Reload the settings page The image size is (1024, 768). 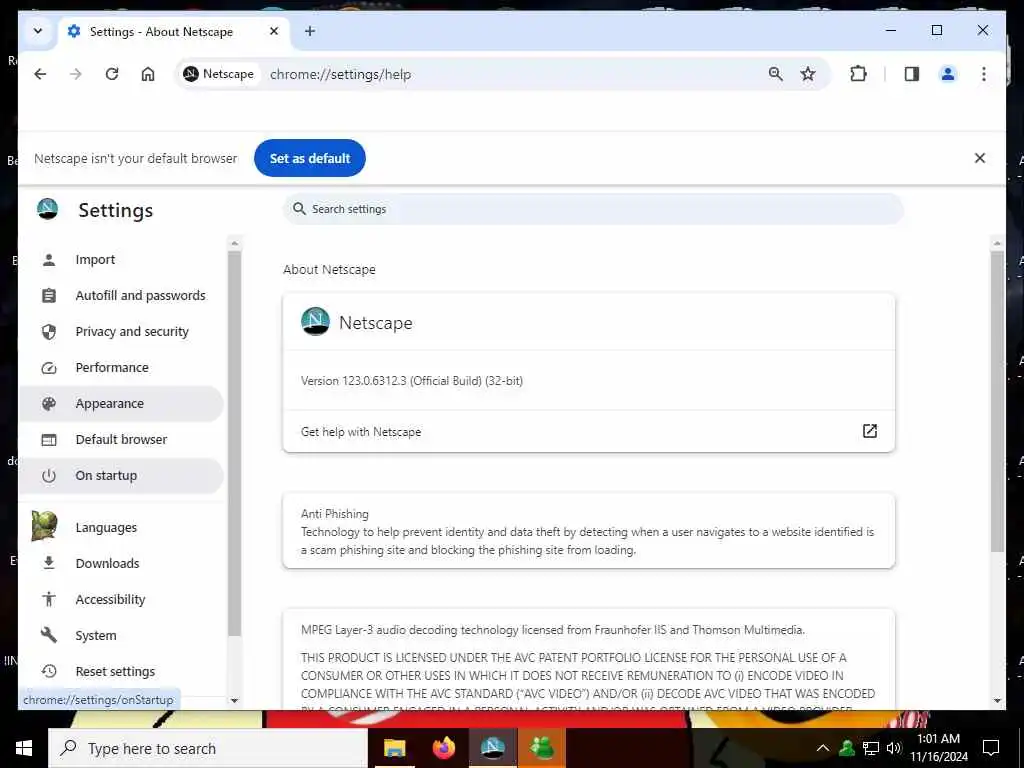112,74
